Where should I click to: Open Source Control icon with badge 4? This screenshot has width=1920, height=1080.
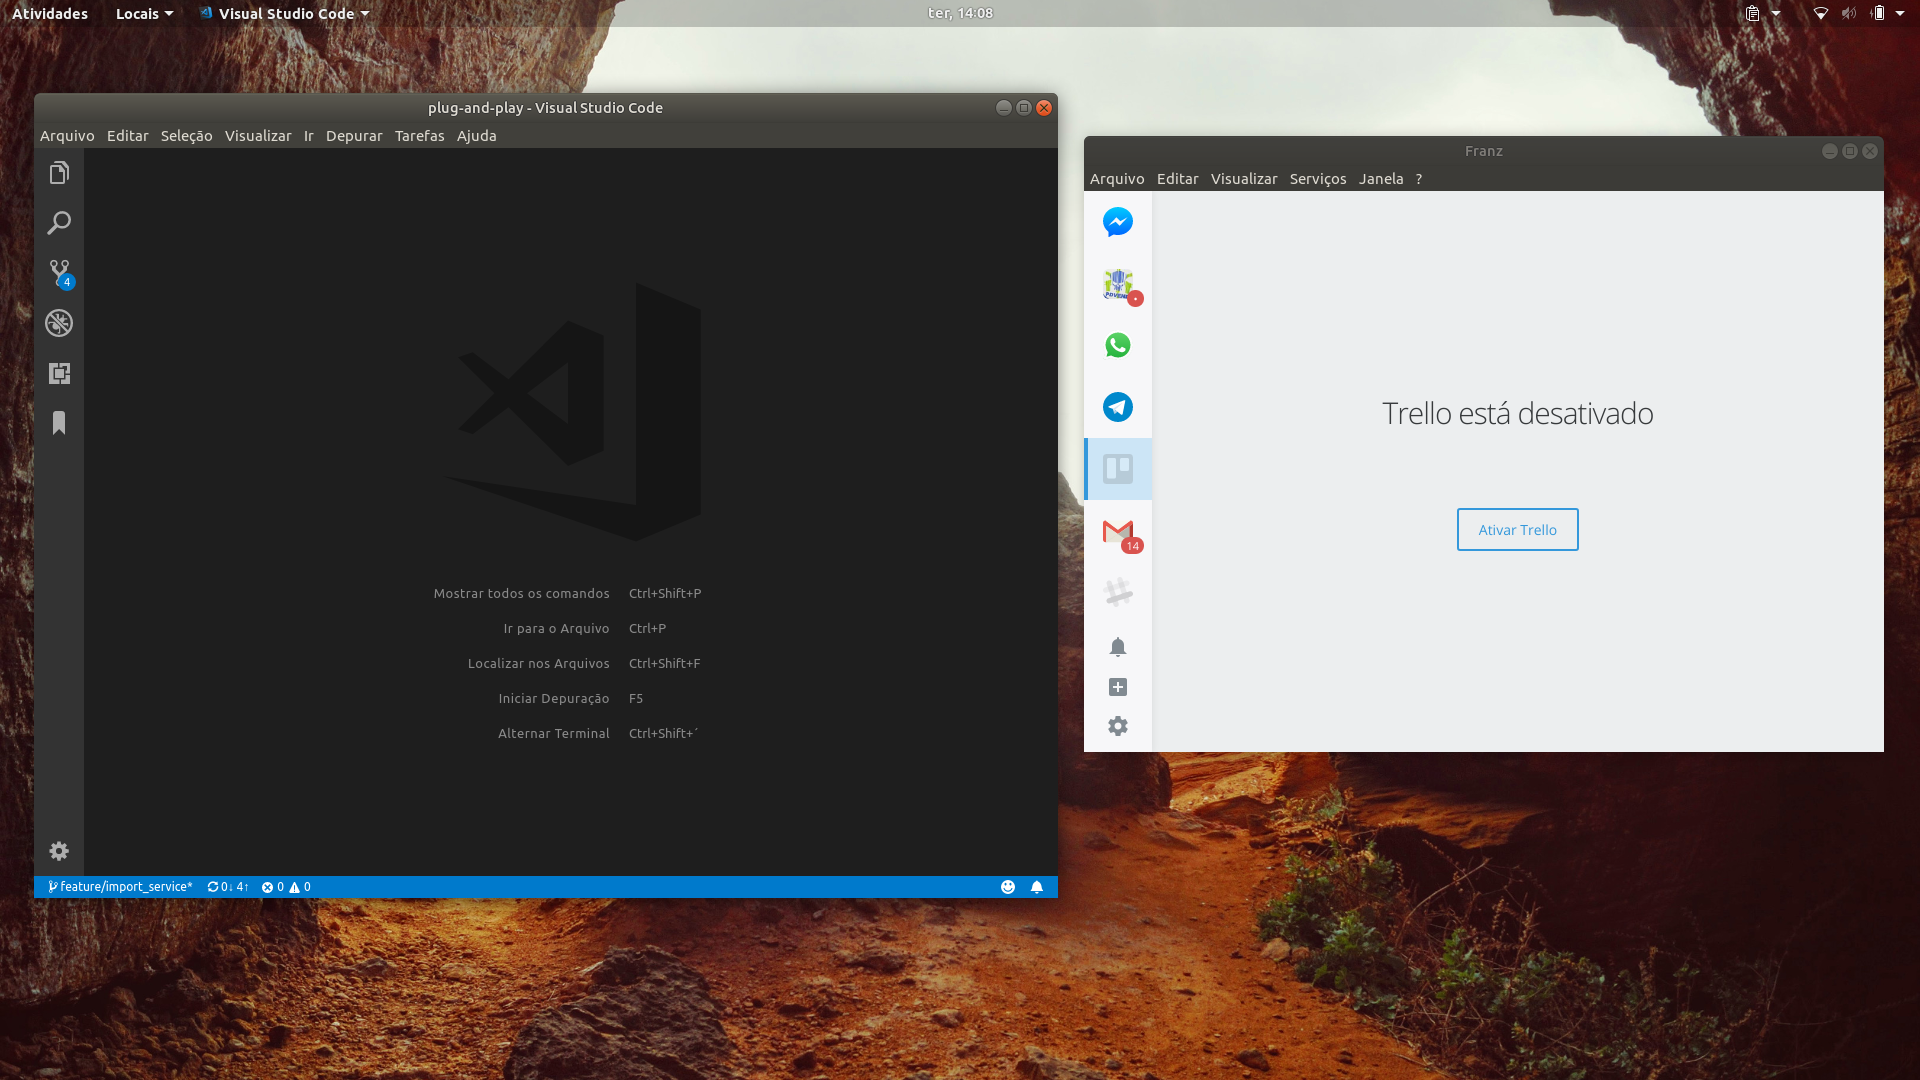(59, 272)
